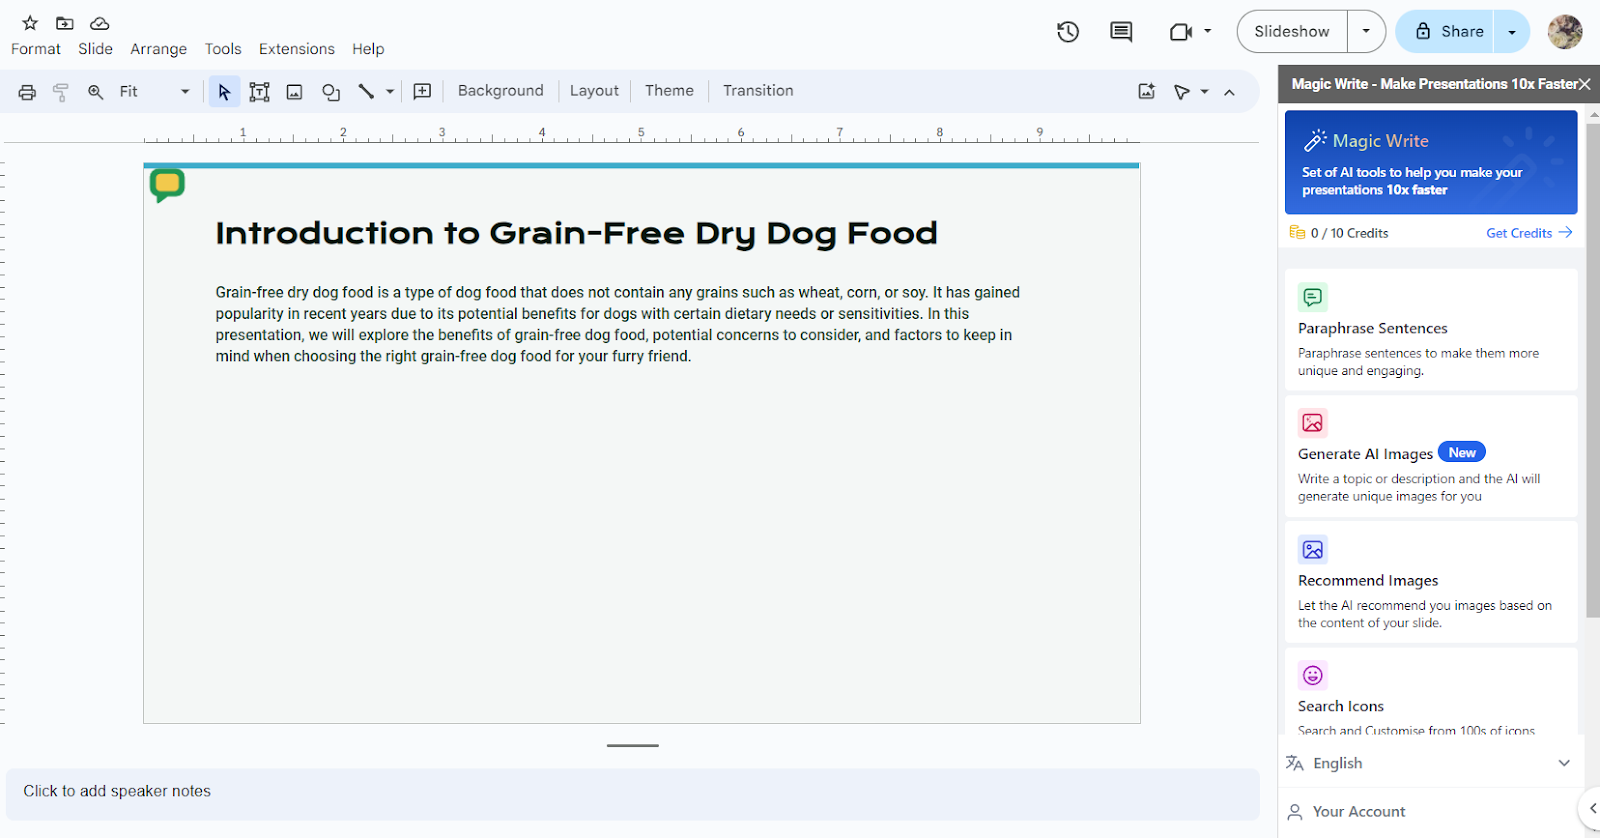Open the Extensions menu
Image resolution: width=1600 pixels, height=838 pixels.
(297, 49)
